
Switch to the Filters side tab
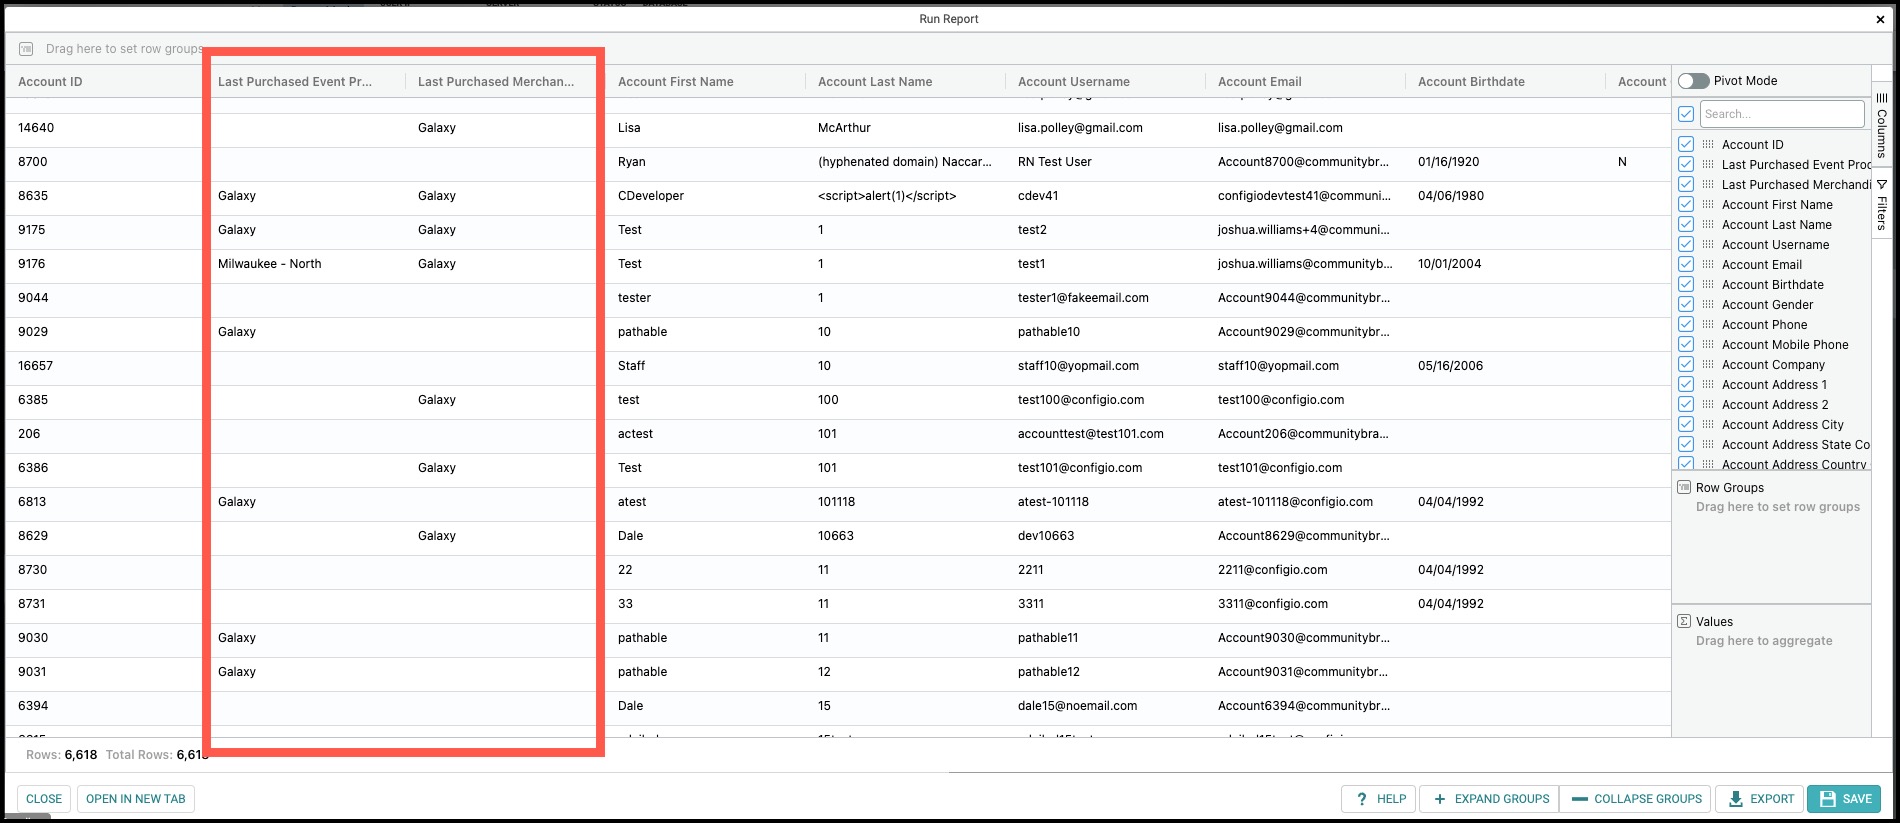click(1882, 204)
